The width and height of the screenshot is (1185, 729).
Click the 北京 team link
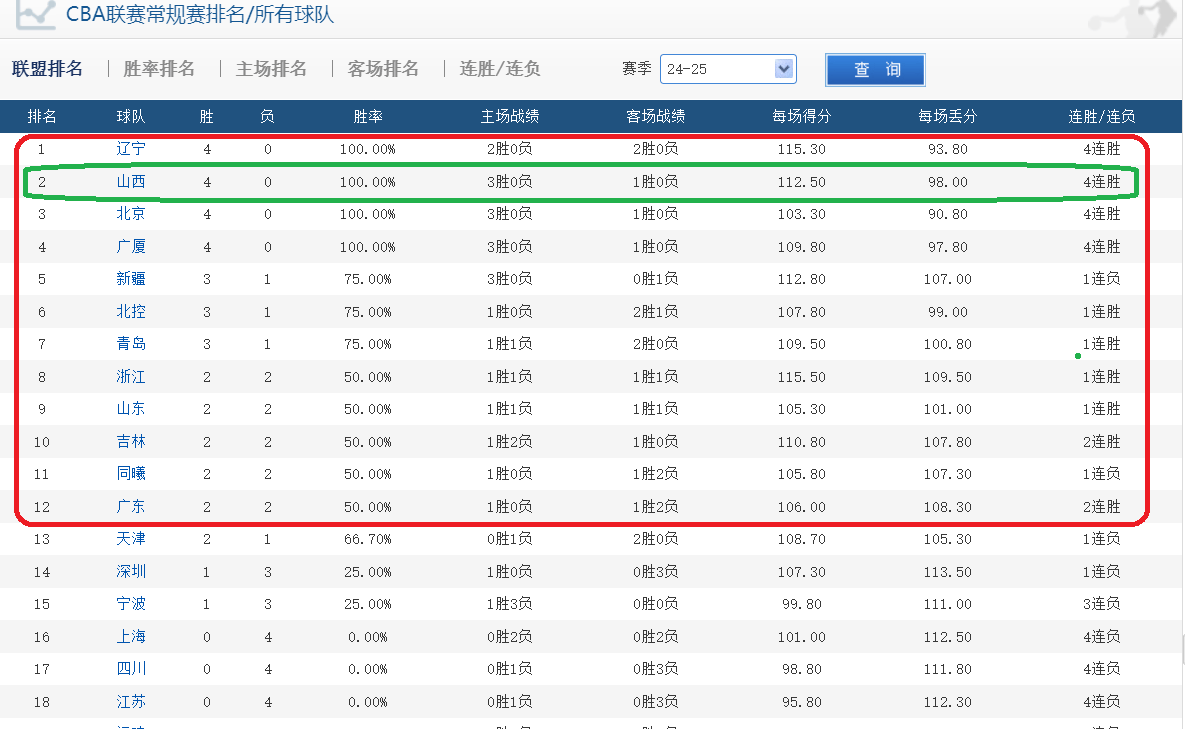click(x=131, y=214)
